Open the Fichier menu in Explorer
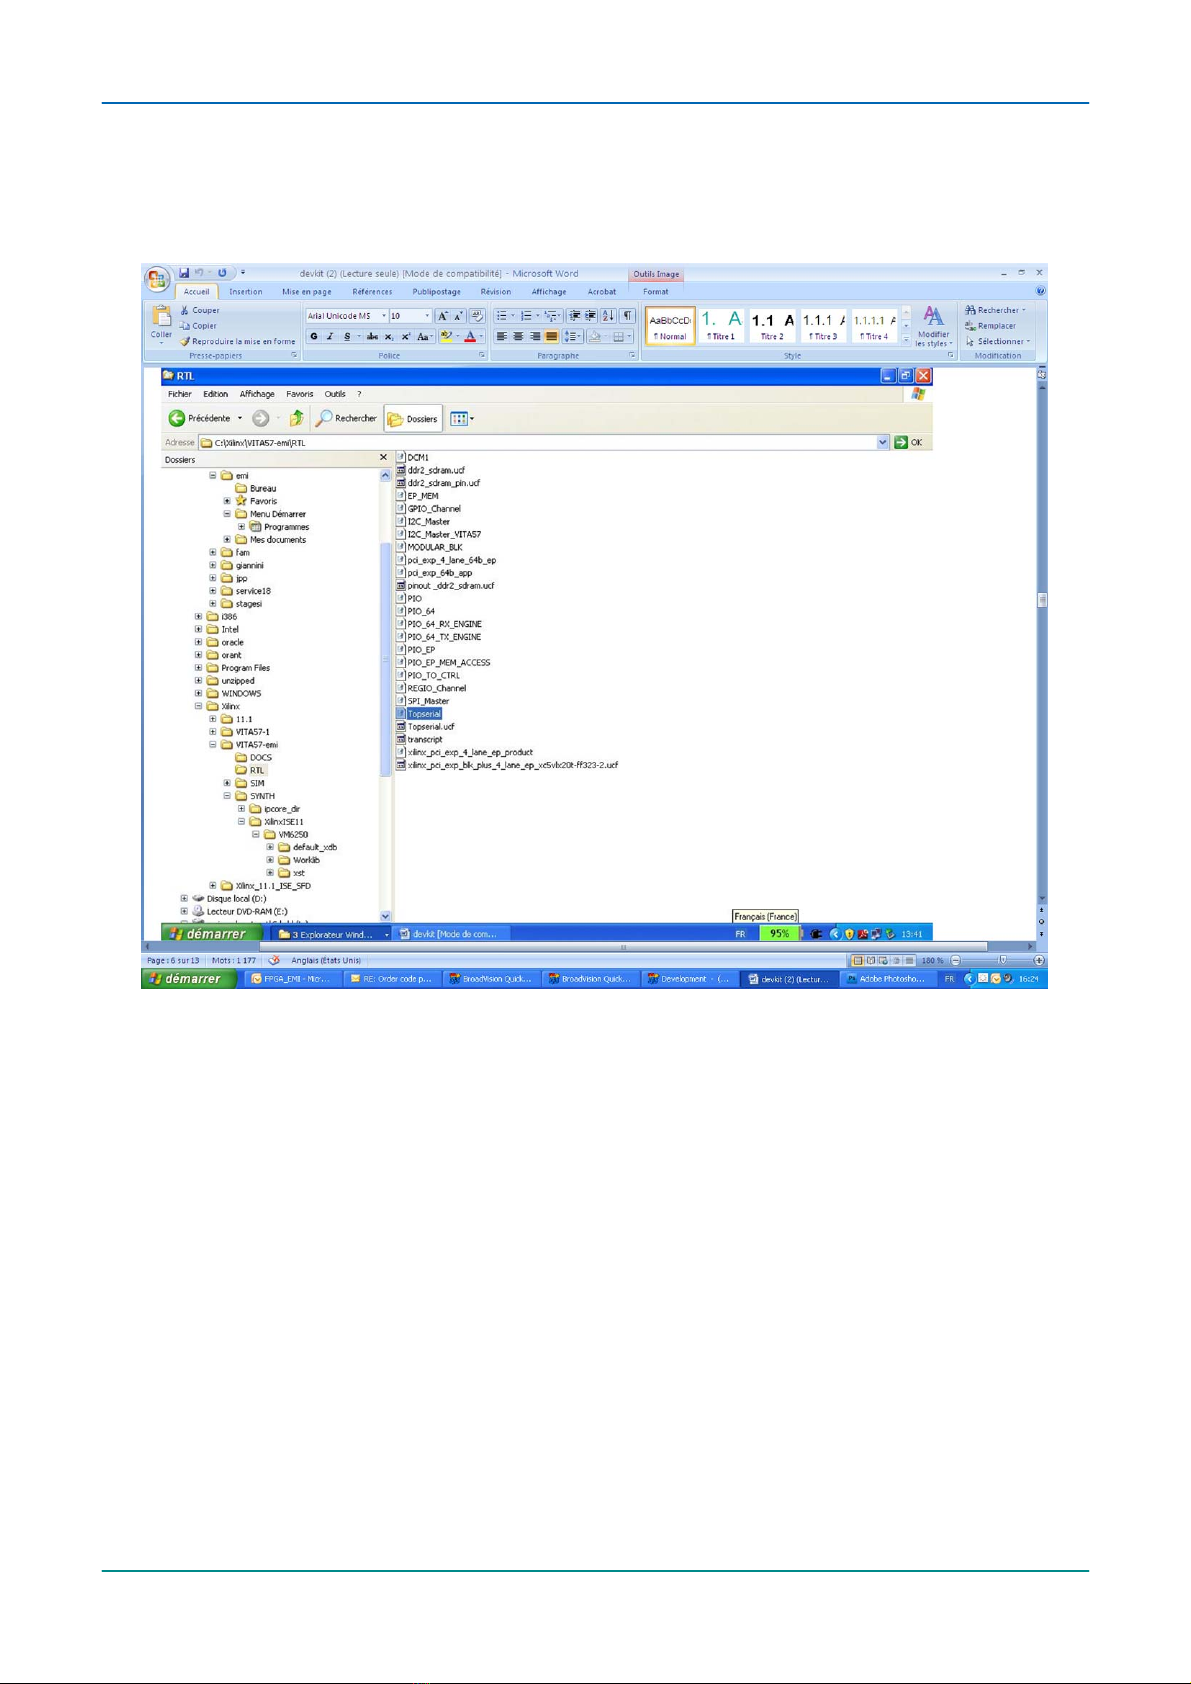 point(180,394)
